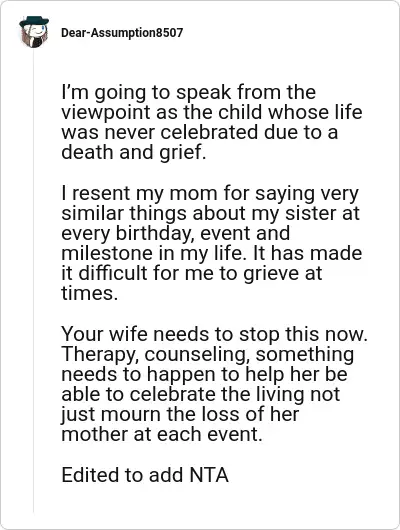Click the word "celebrated" in the first paragraph
Viewport: 400px width, 530px height.
(x=209, y=132)
